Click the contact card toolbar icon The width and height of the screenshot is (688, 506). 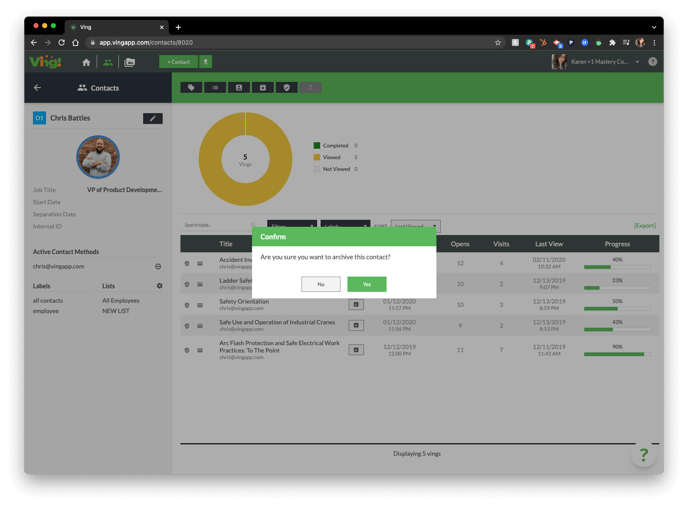pos(239,88)
